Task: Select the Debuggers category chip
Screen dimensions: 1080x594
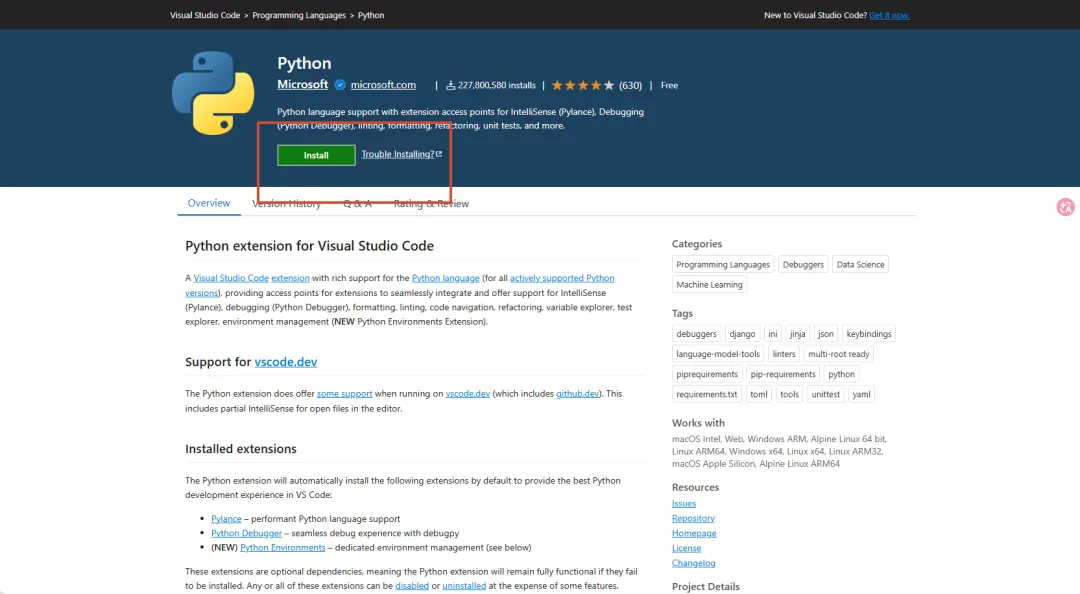Action: (803, 265)
